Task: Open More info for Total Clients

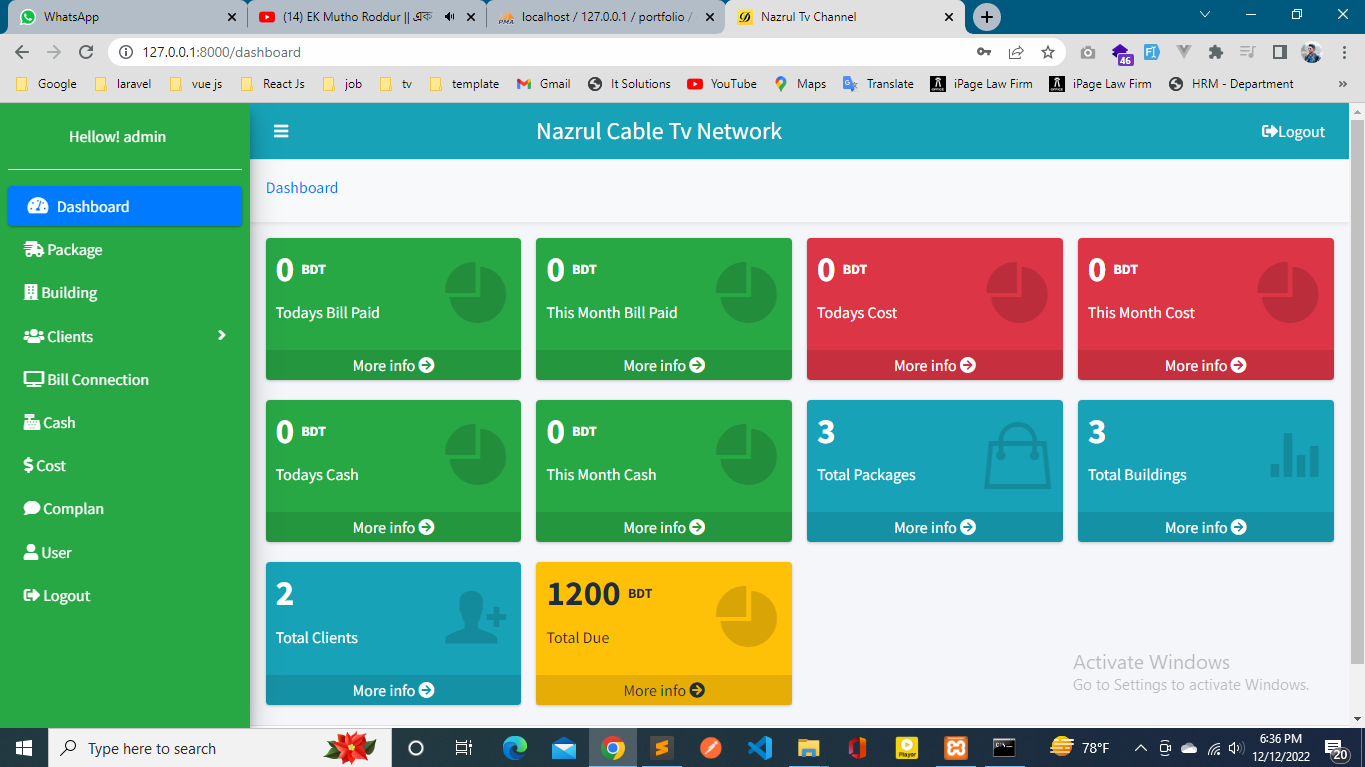Action: pyautogui.click(x=393, y=691)
